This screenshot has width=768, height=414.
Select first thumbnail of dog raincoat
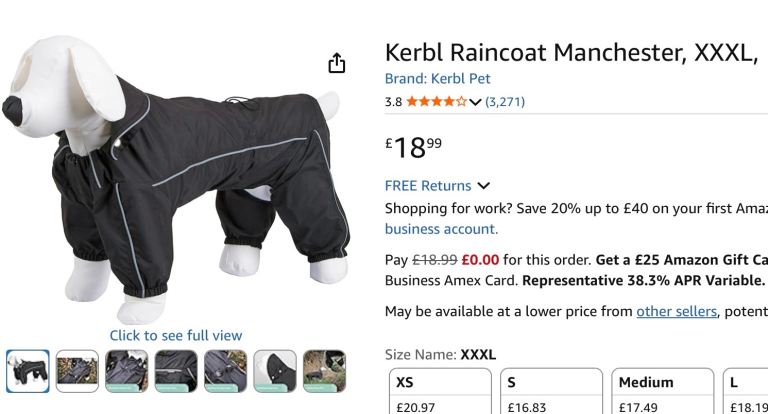[x=28, y=371]
